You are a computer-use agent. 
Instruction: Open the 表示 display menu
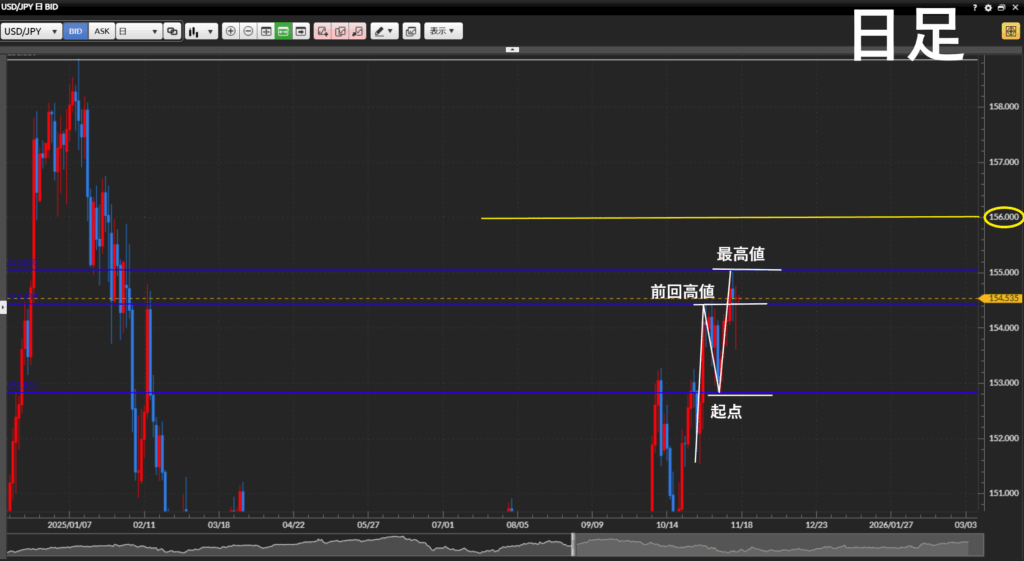[x=442, y=31]
